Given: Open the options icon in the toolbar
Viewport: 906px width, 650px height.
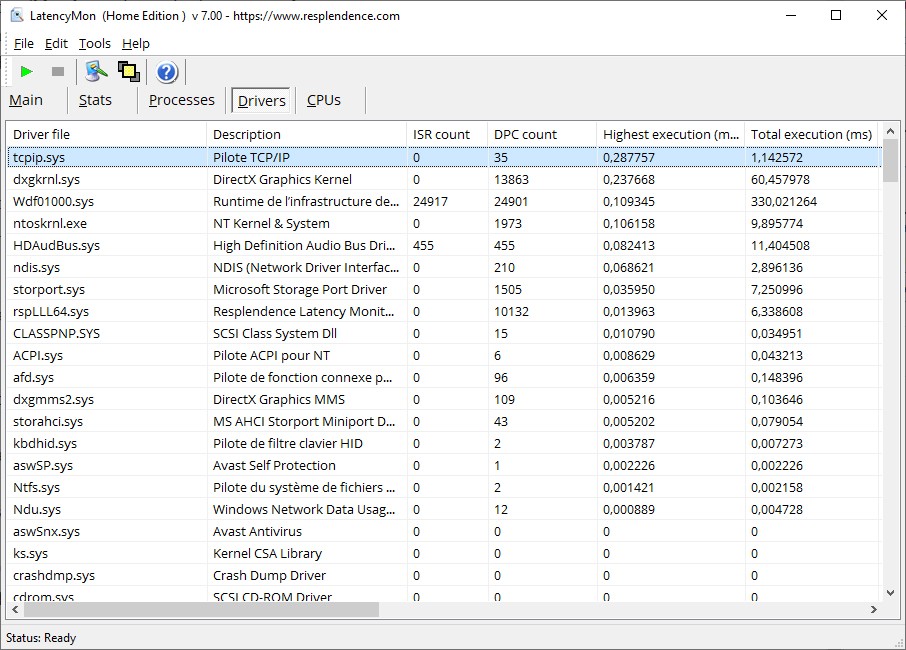Looking at the screenshot, I should (96, 71).
